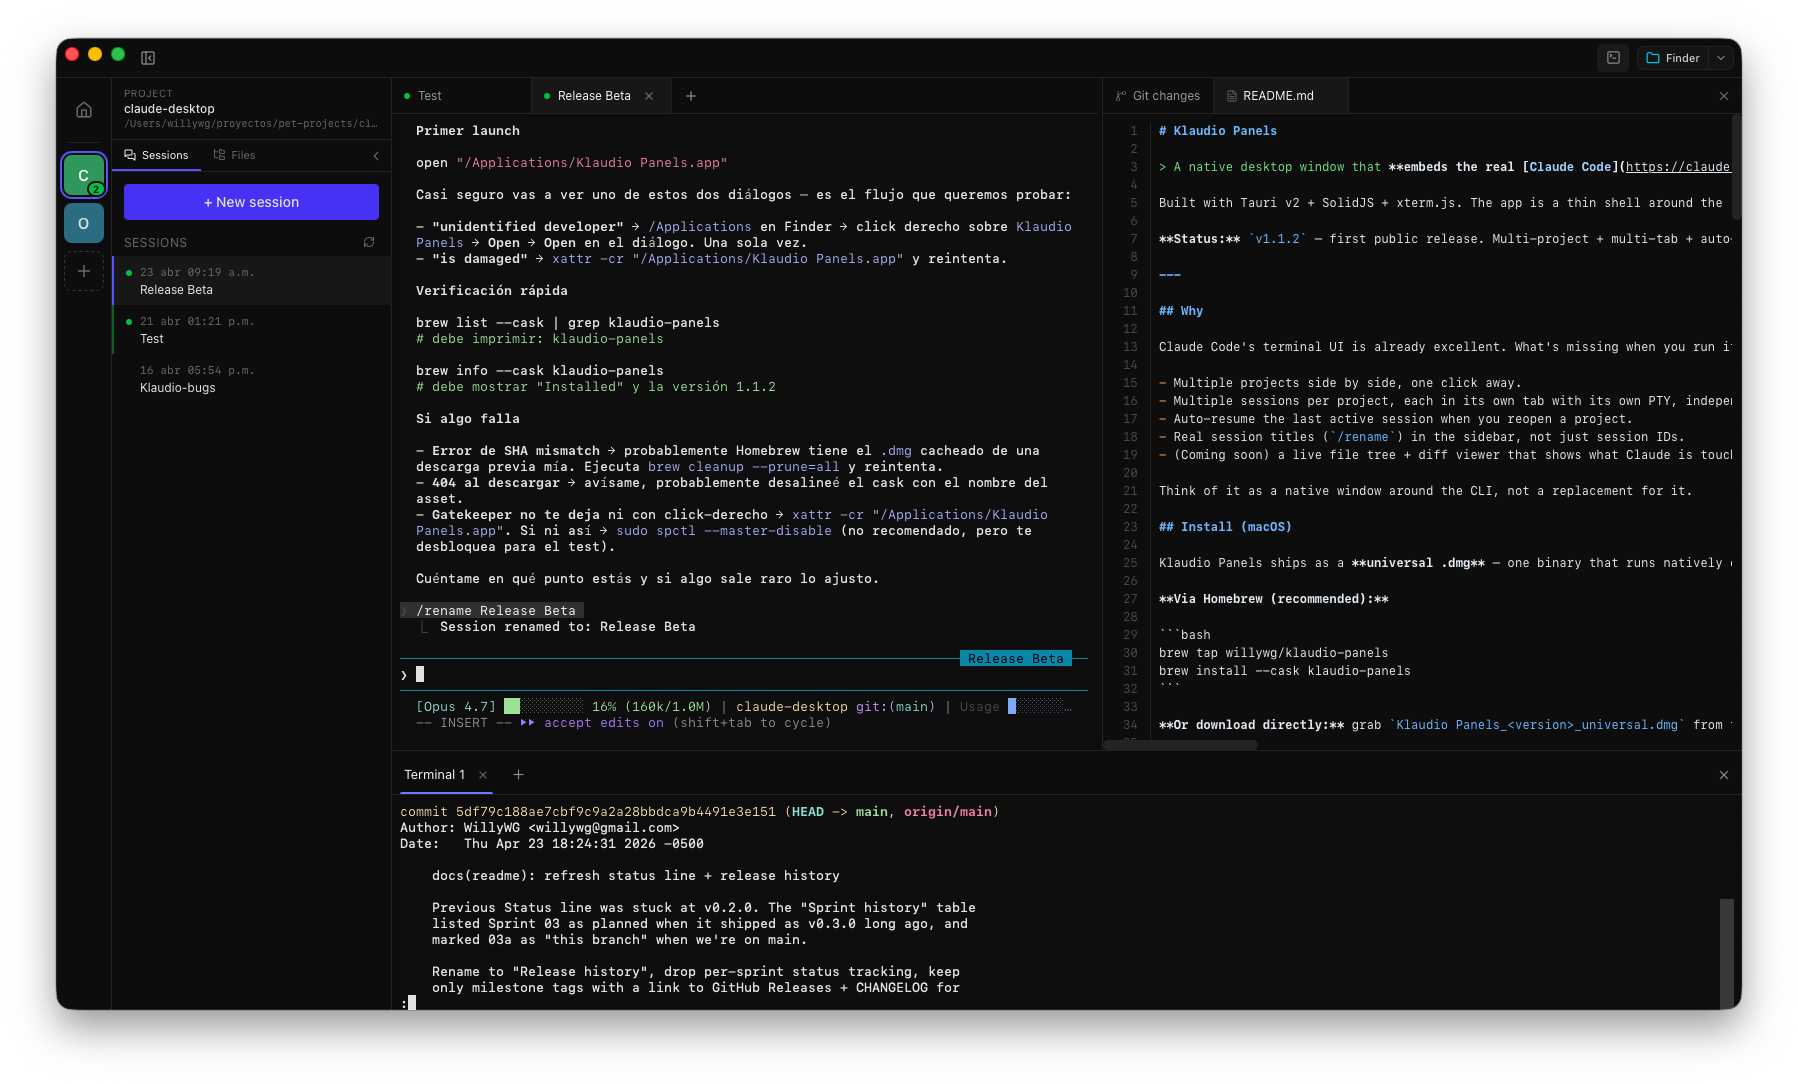Close the Terminal 1 tab
This screenshot has width=1798, height=1084.
coord(483,775)
